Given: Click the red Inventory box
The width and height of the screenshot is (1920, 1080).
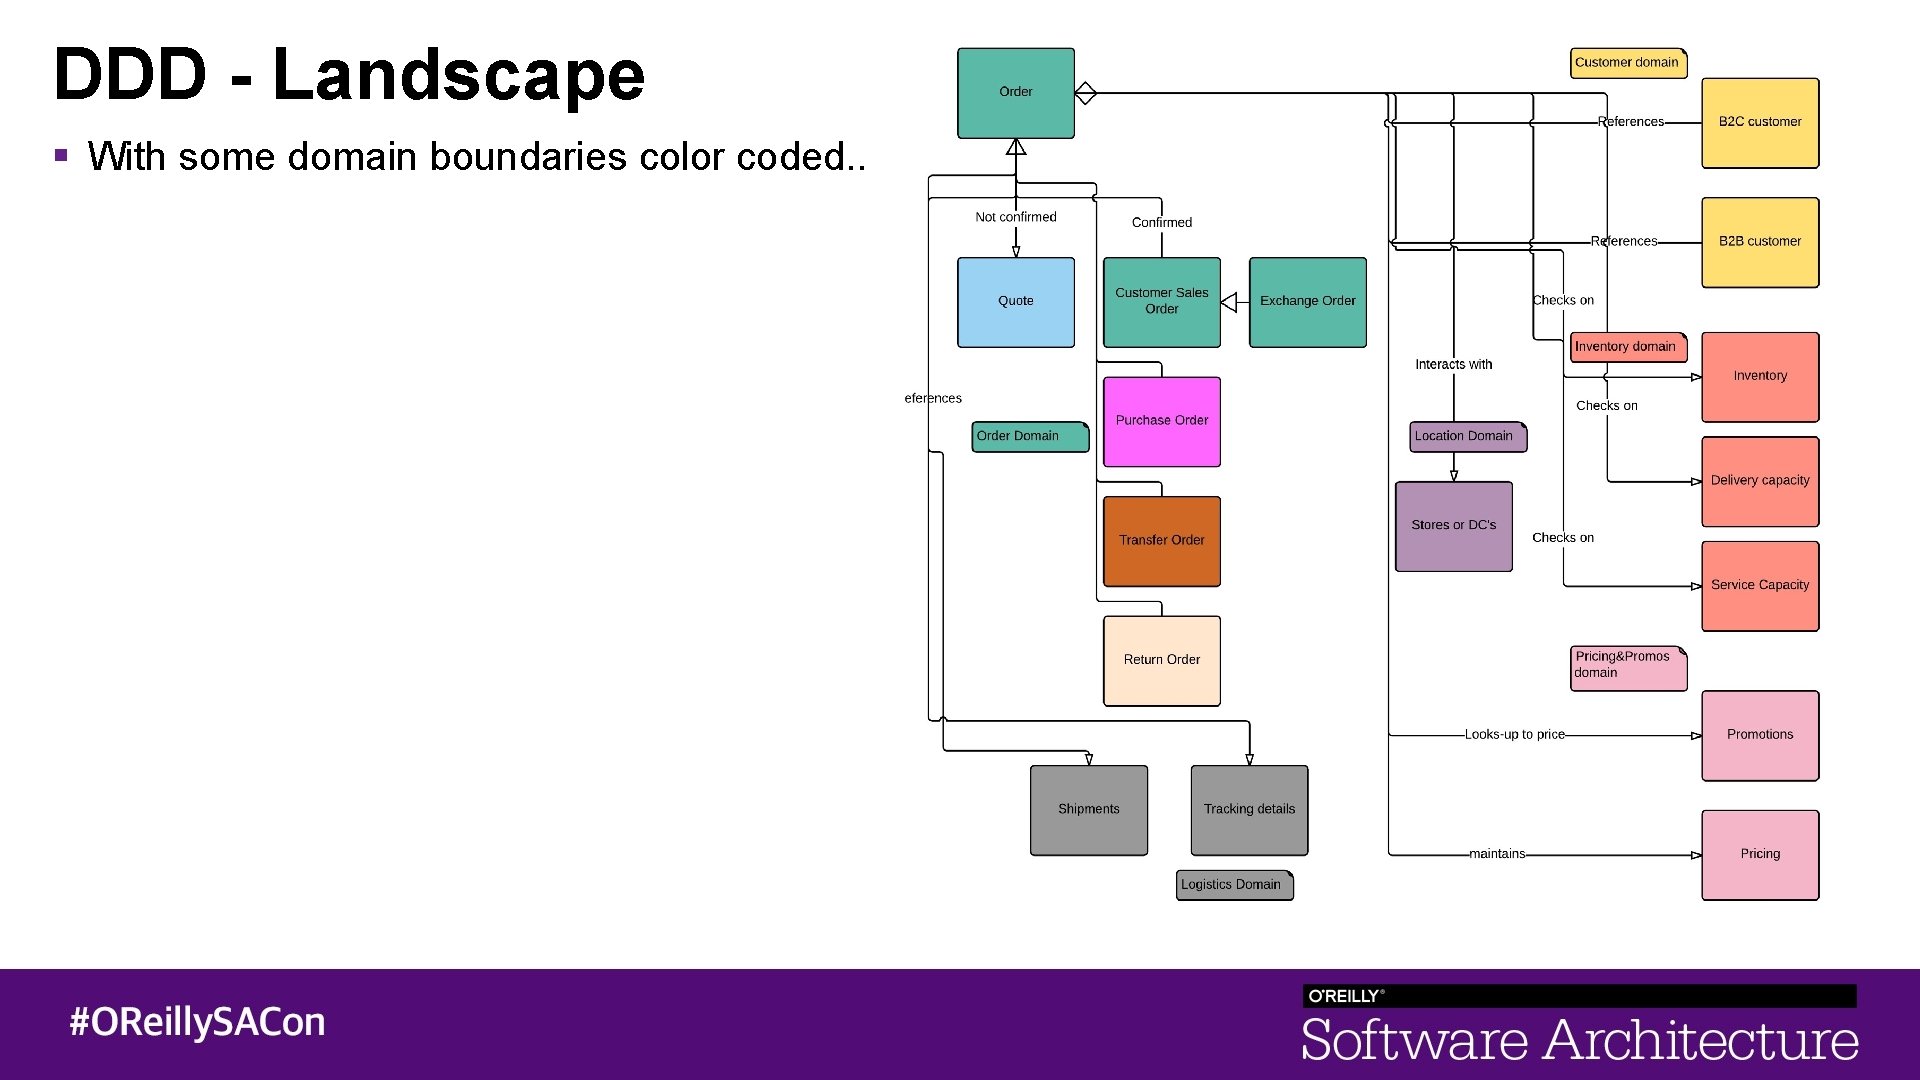Looking at the screenshot, I should (x=1760, y=377).
